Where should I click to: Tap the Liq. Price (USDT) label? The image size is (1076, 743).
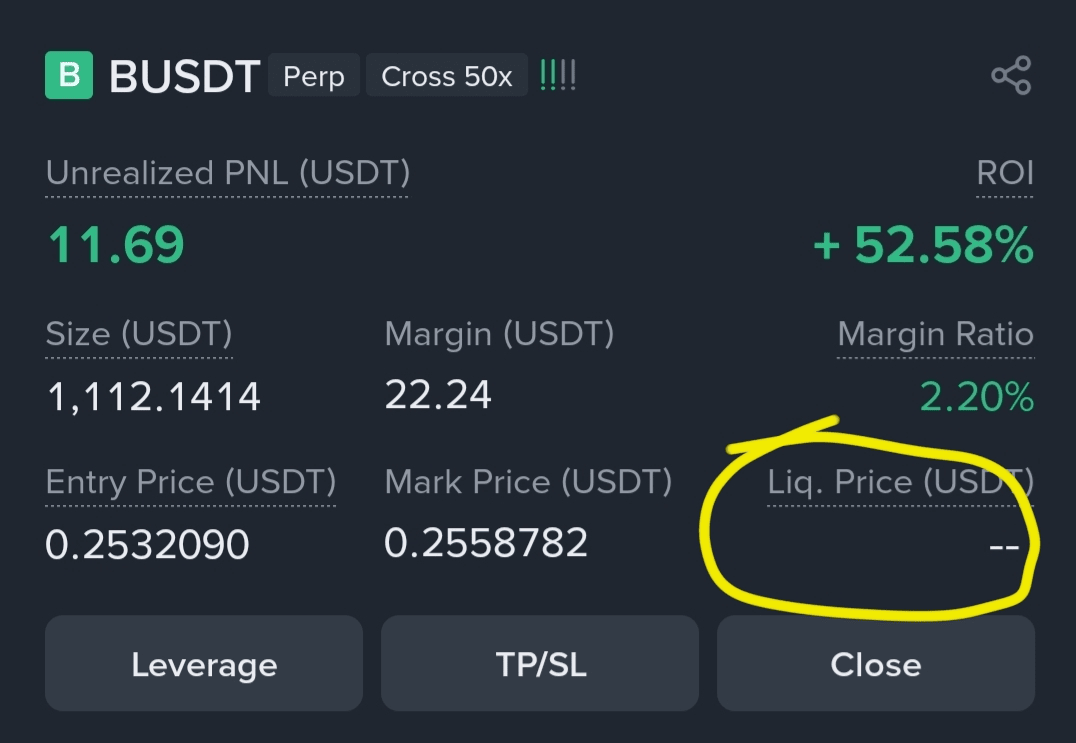click(x=899, y=483)
